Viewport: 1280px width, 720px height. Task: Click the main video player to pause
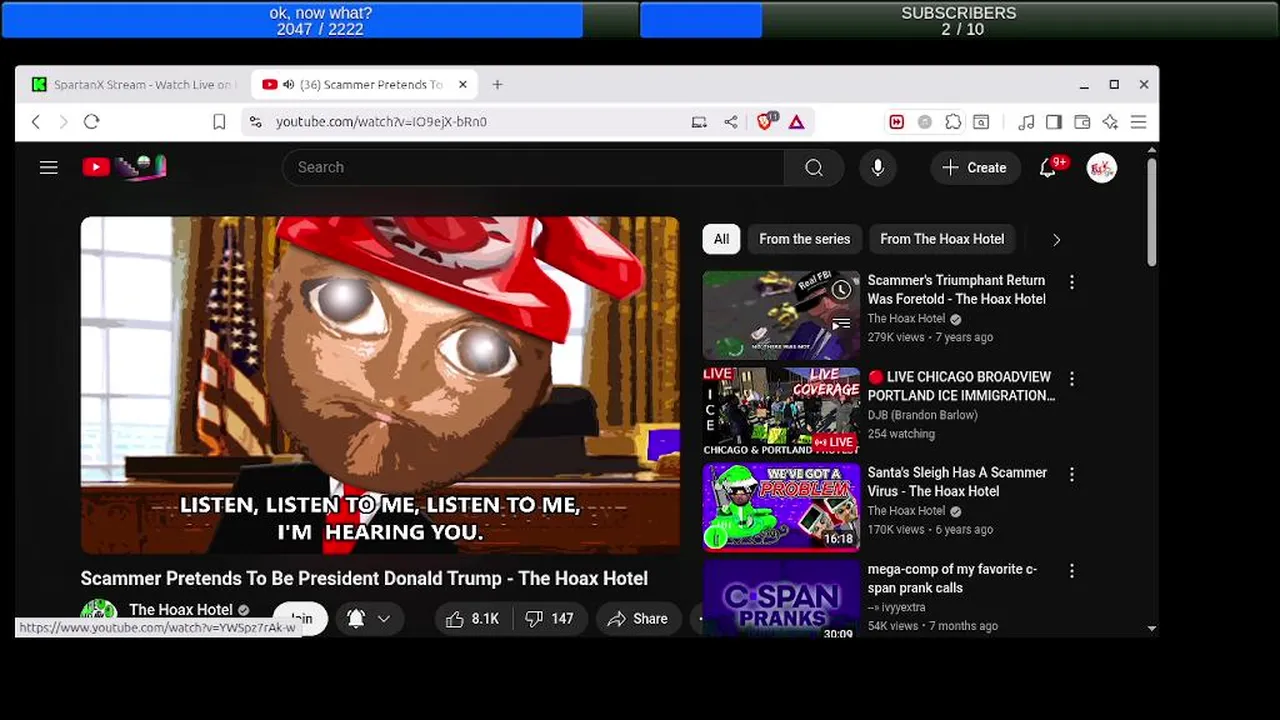pos(380,385)
